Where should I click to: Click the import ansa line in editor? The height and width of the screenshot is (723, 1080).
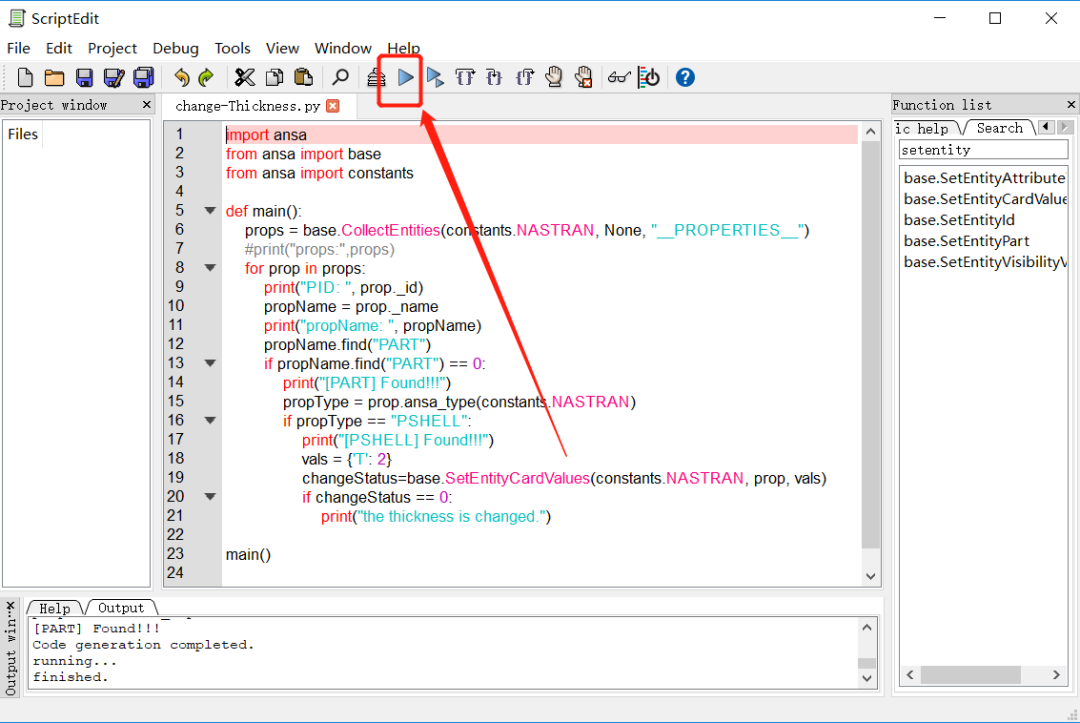(x=541, y=135)
